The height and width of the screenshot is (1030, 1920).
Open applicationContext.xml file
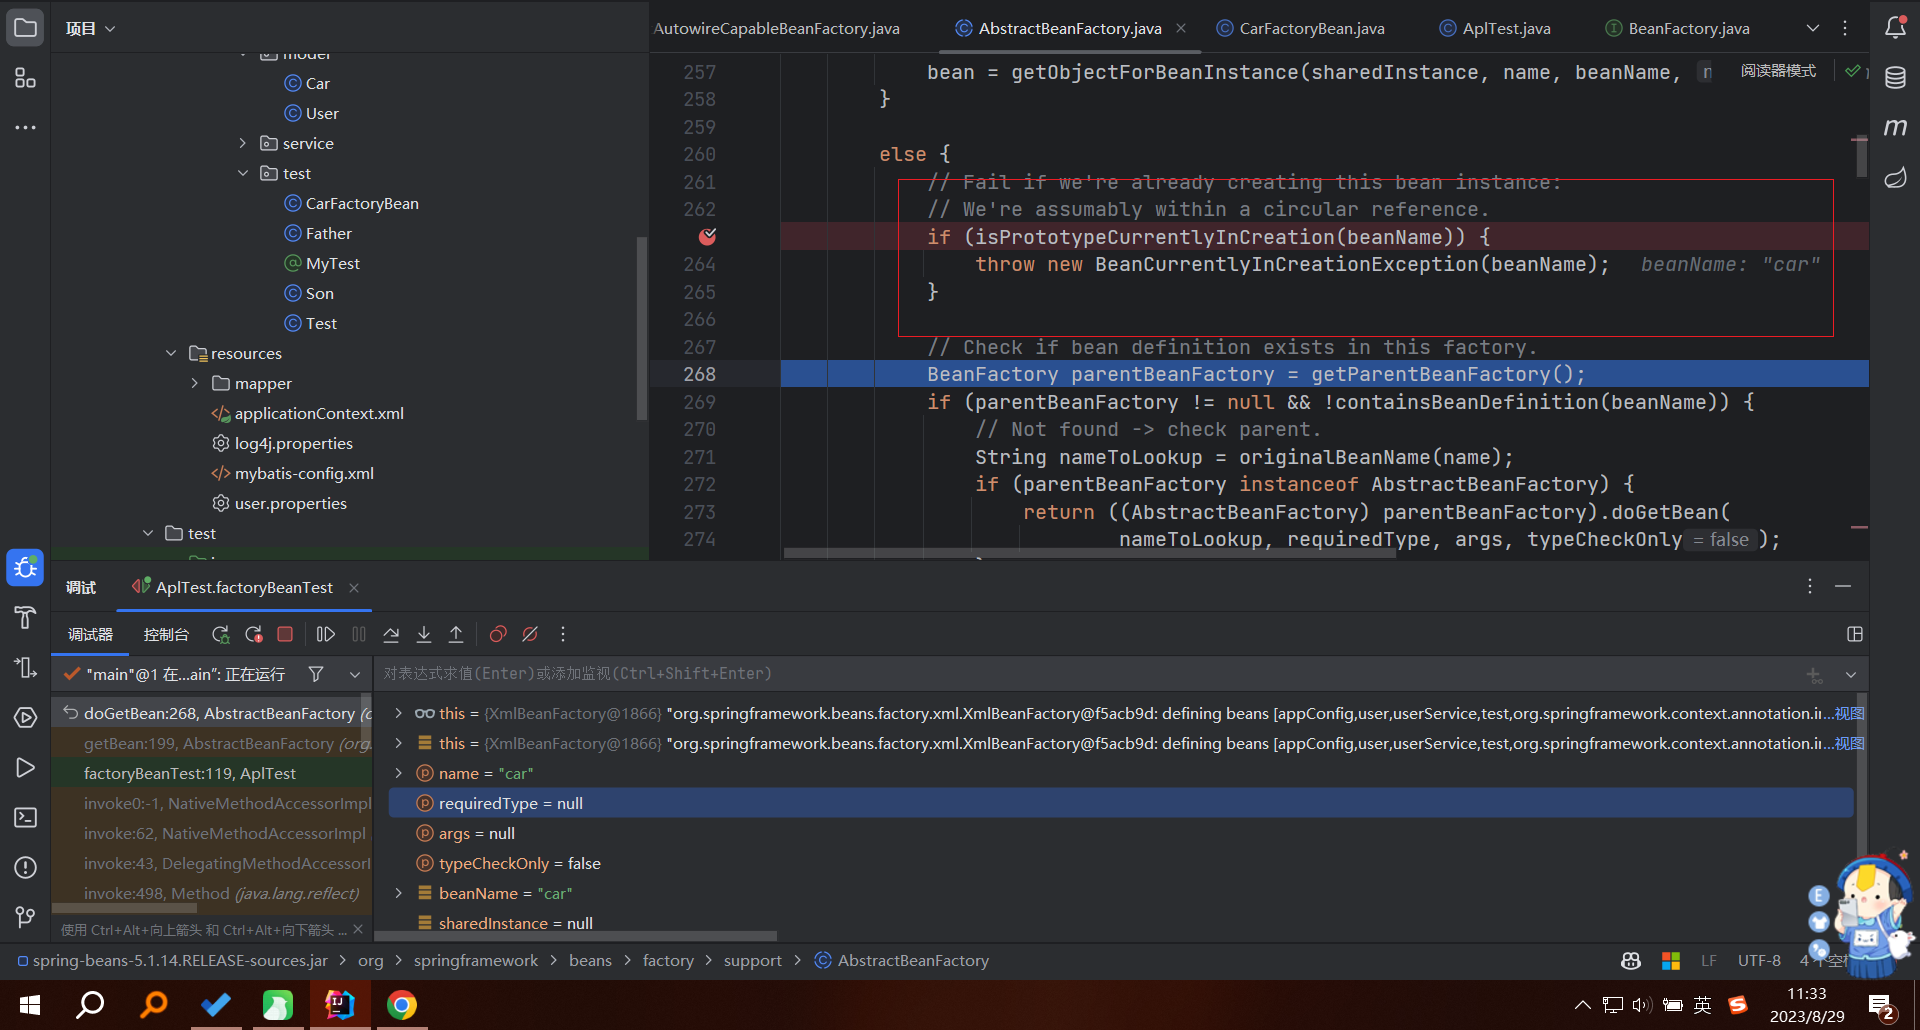(319, 413)
